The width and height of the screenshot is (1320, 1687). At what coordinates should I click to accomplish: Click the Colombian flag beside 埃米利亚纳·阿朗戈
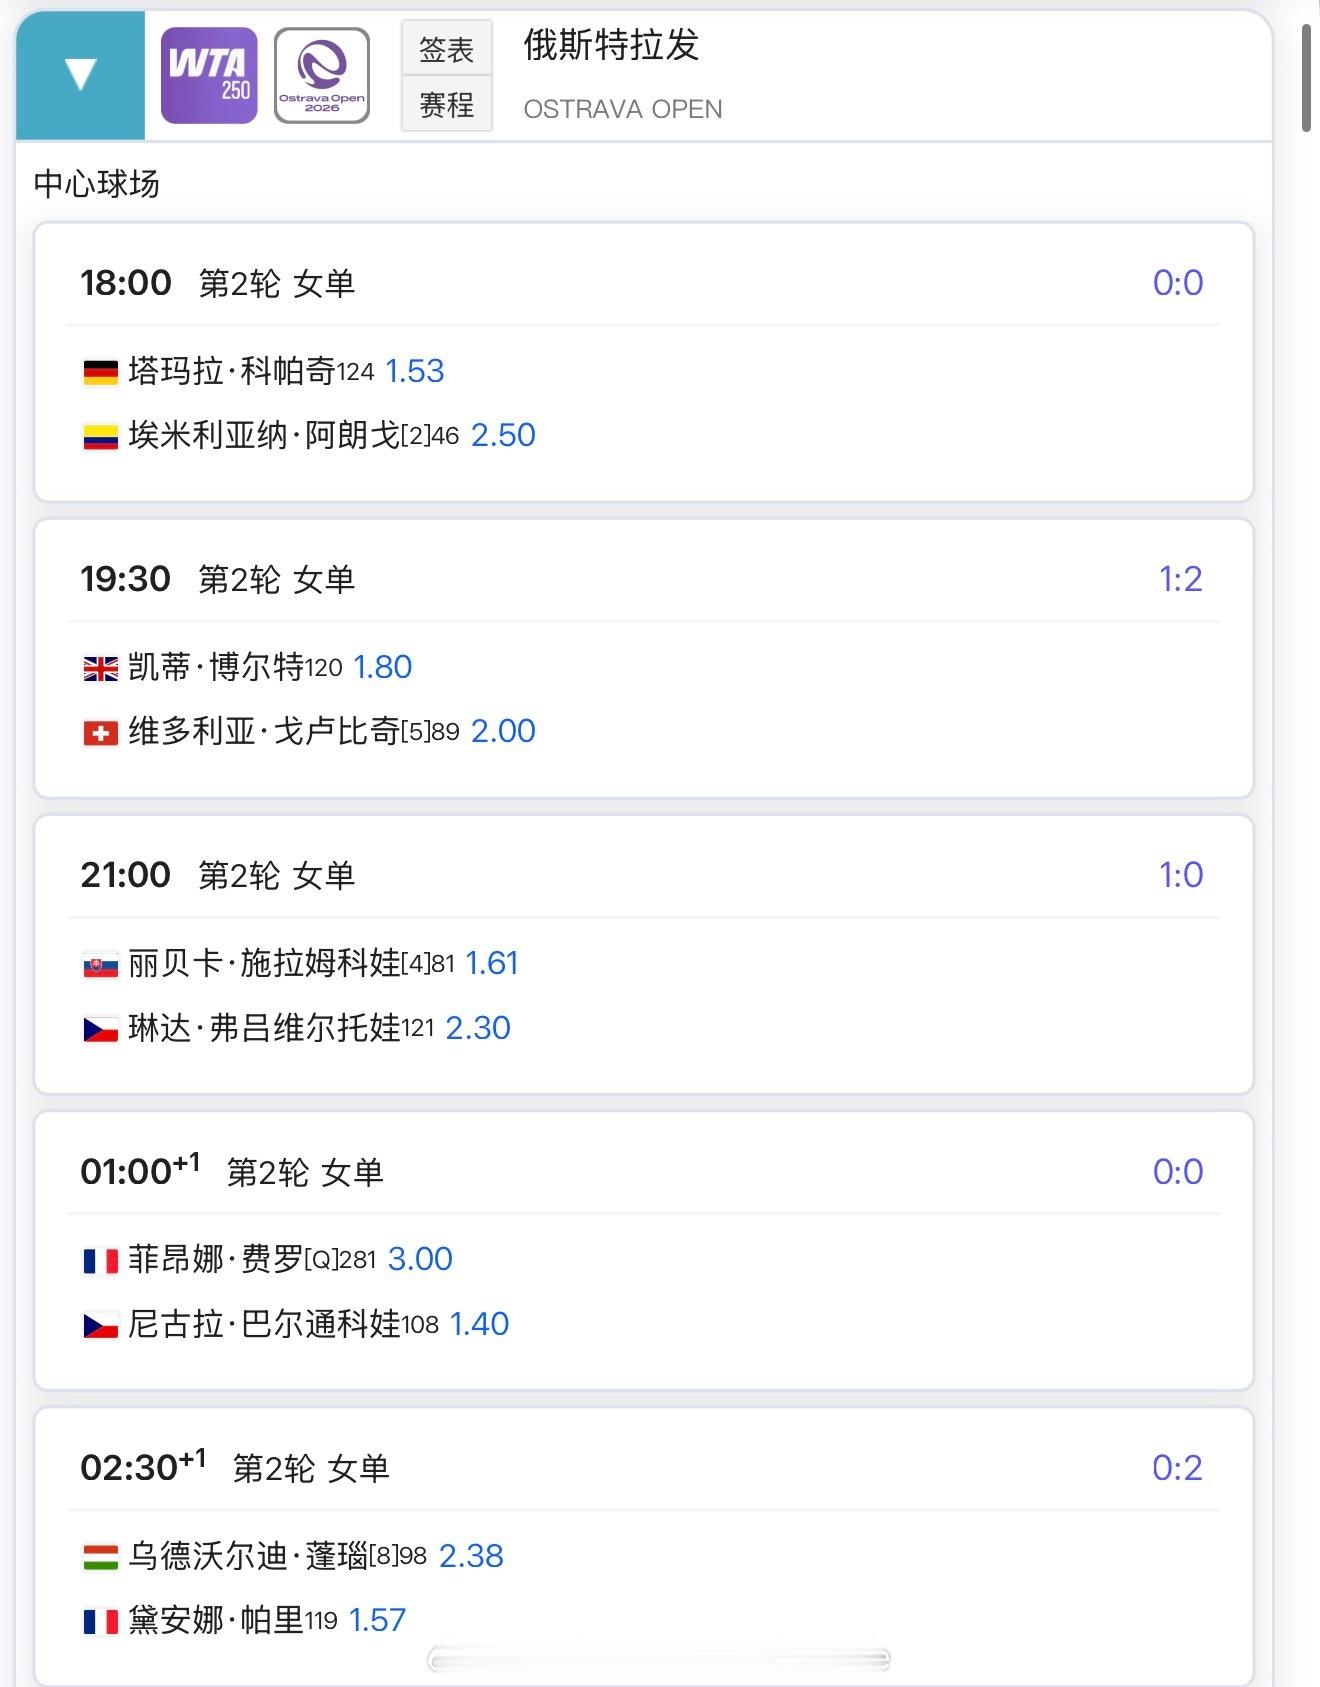click(x=100, y=436)
